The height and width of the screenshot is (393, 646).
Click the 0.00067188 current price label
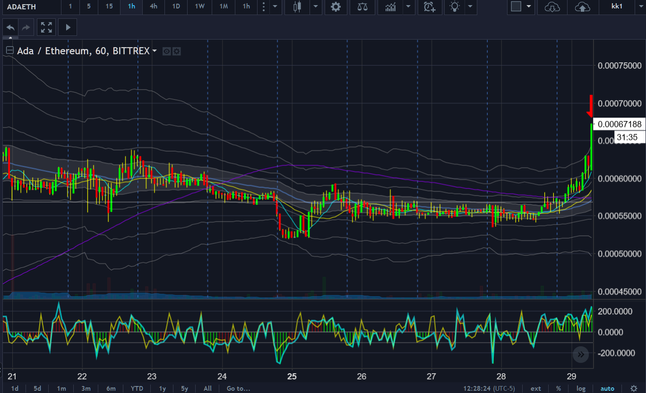point(619,124)
